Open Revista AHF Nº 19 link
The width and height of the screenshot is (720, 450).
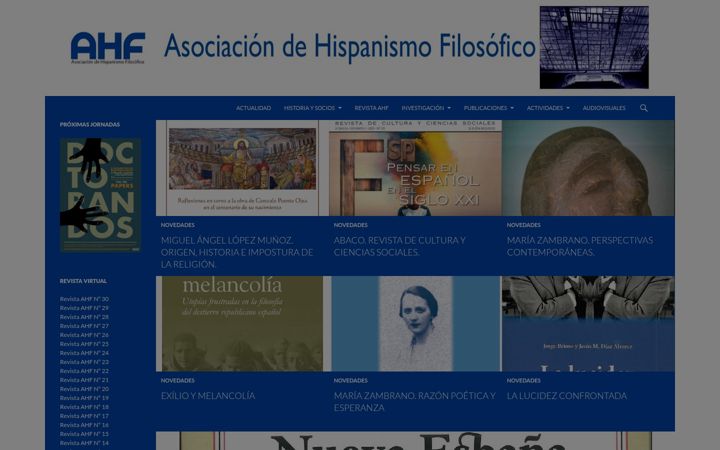84,398
